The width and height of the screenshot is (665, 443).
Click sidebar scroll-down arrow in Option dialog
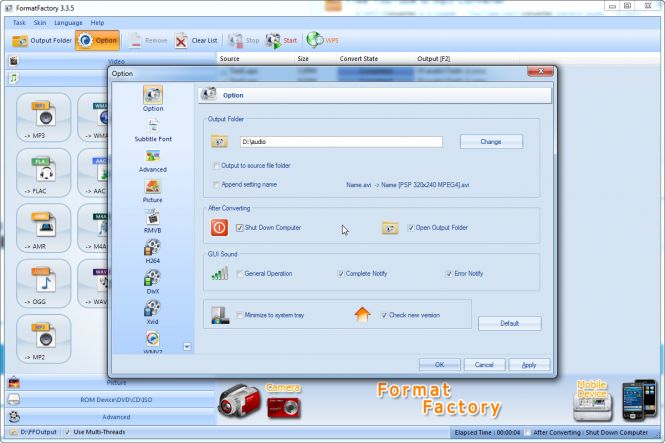187,347
